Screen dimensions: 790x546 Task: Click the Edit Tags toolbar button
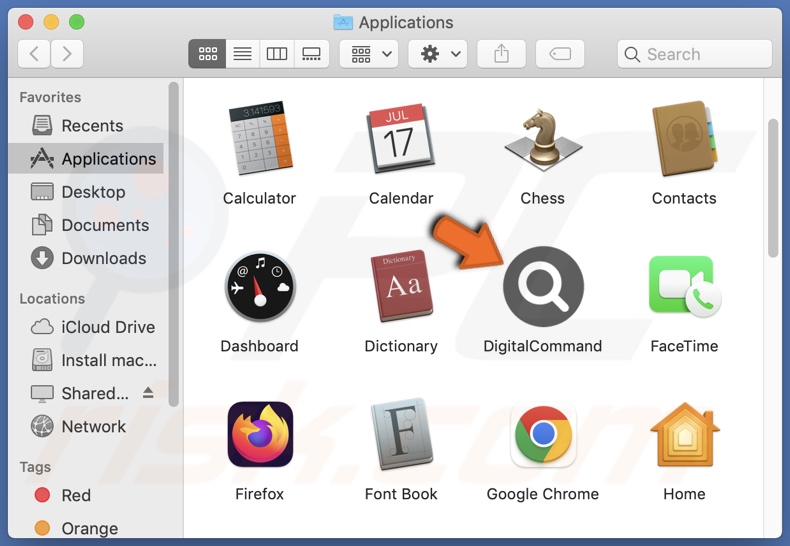560,54
